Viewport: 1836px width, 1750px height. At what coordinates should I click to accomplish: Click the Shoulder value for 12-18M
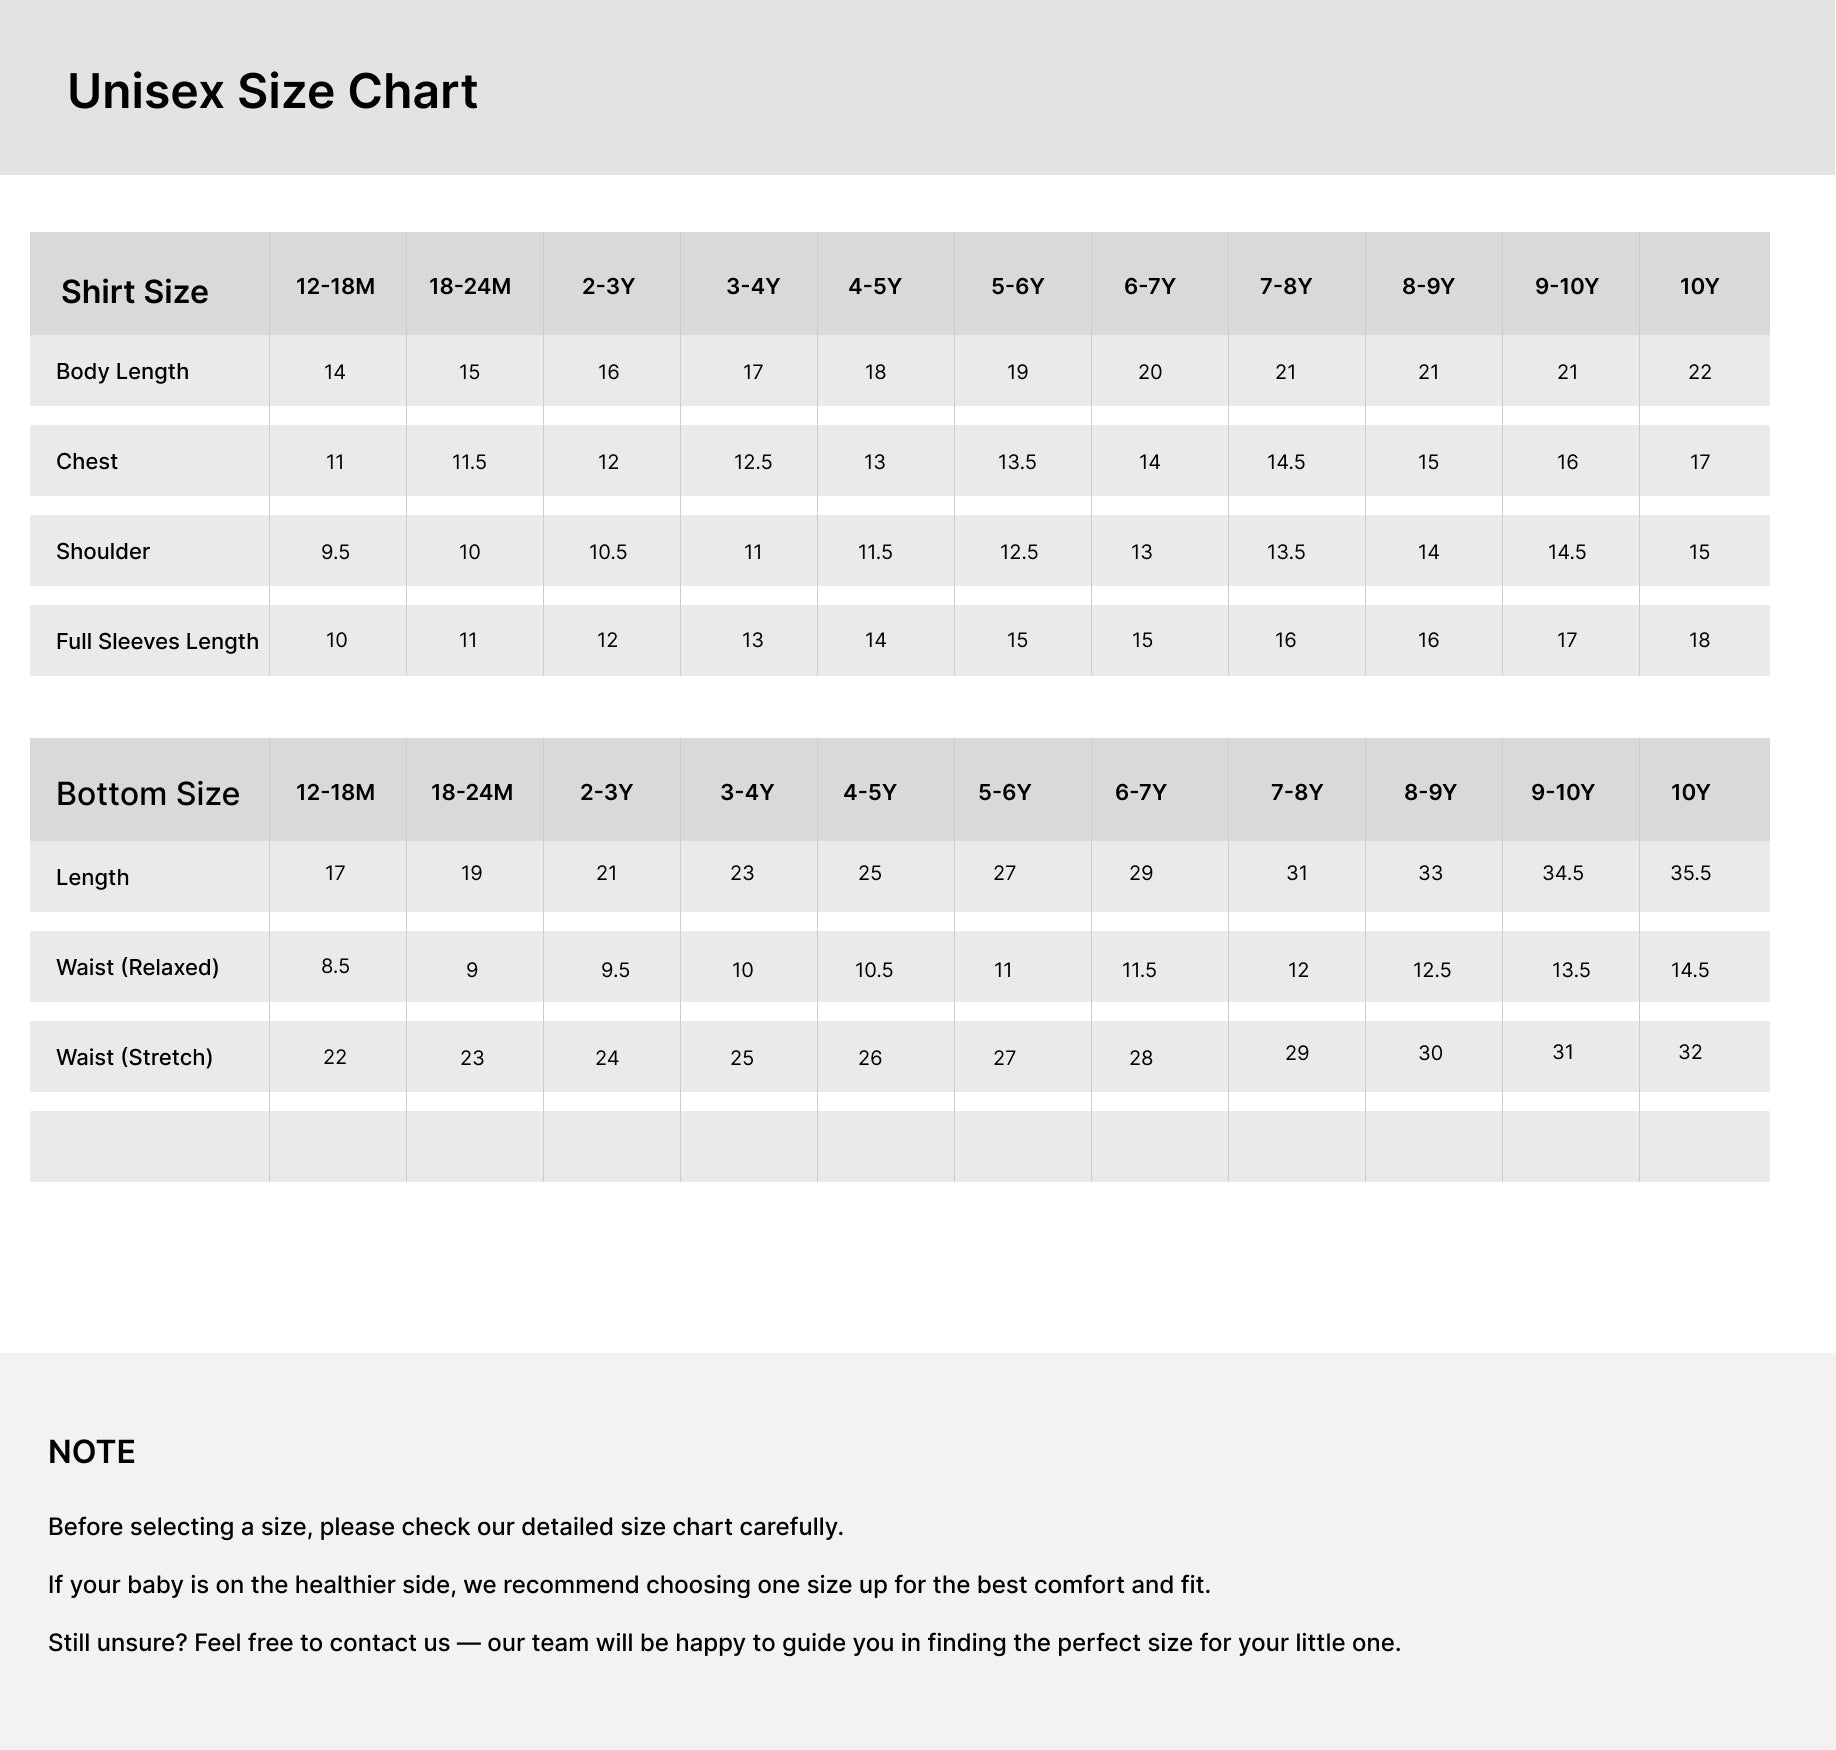pos(335,552)
